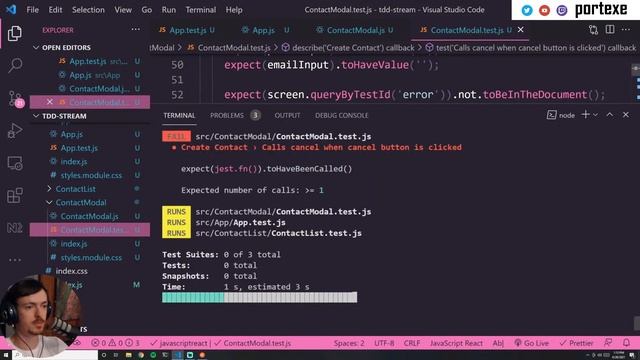Open the Remote Explorer view icon
Screen dimensions: 640x360
(15, 163)
